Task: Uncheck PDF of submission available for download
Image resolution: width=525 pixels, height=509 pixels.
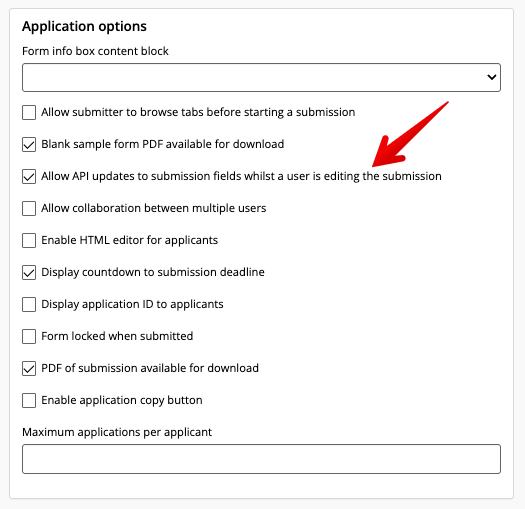Action: tap(29, 368)
